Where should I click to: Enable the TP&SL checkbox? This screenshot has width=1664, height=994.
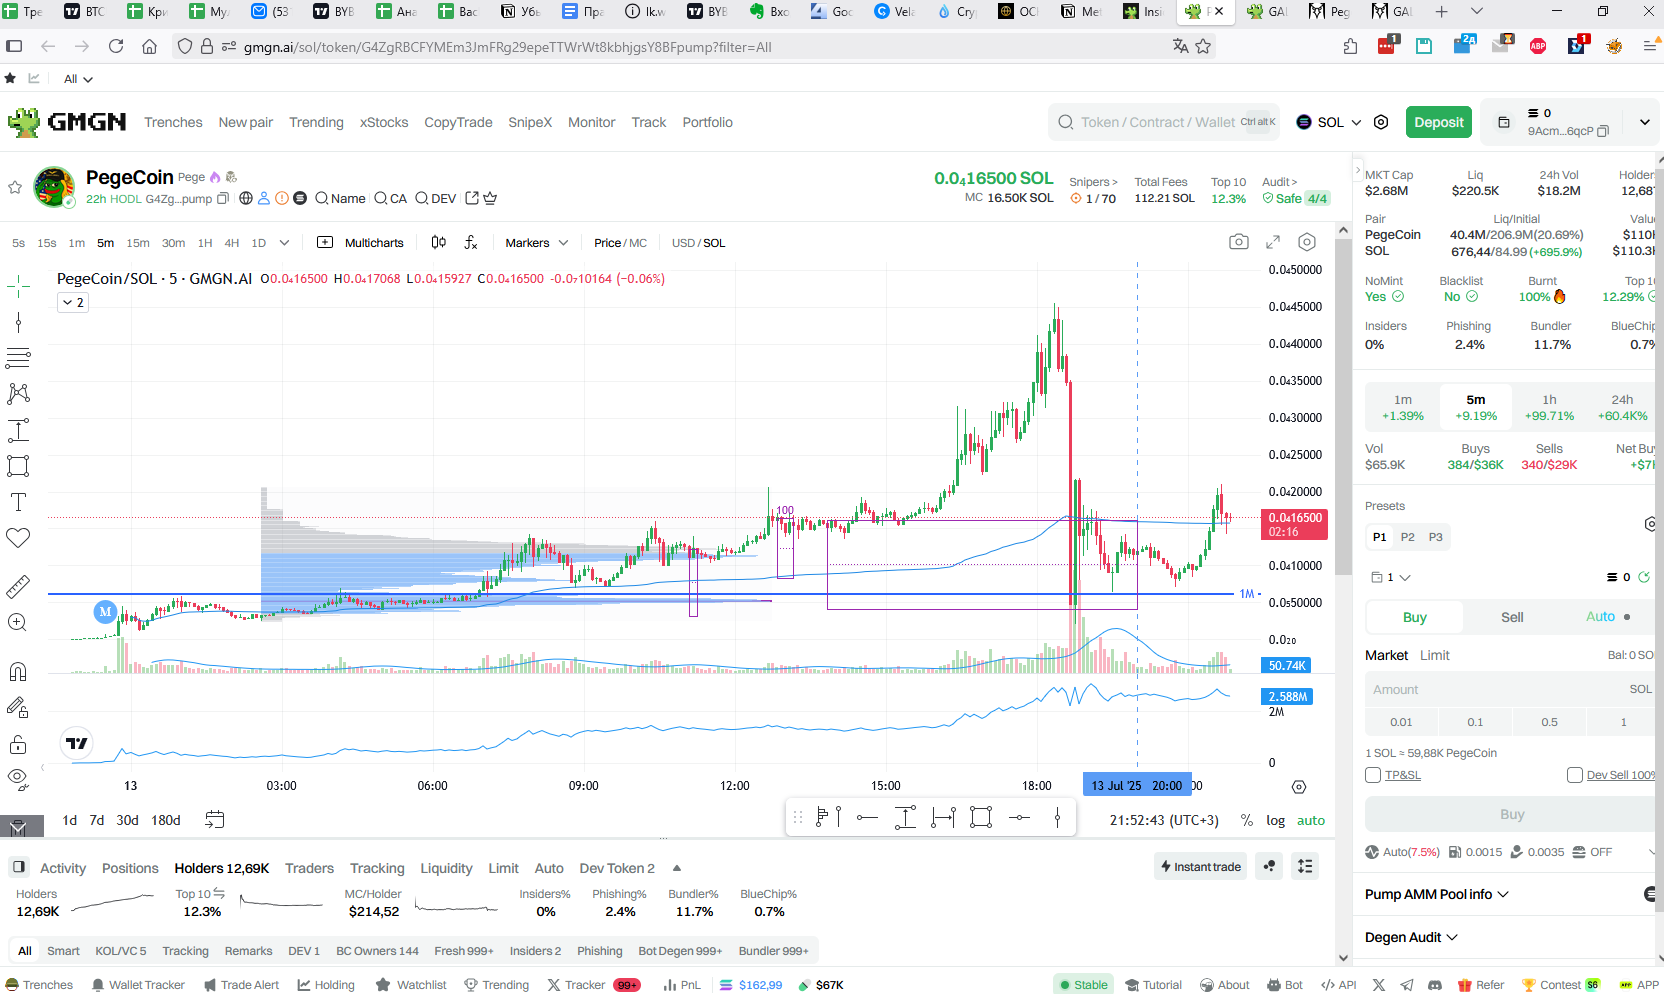pos(1373,775)
